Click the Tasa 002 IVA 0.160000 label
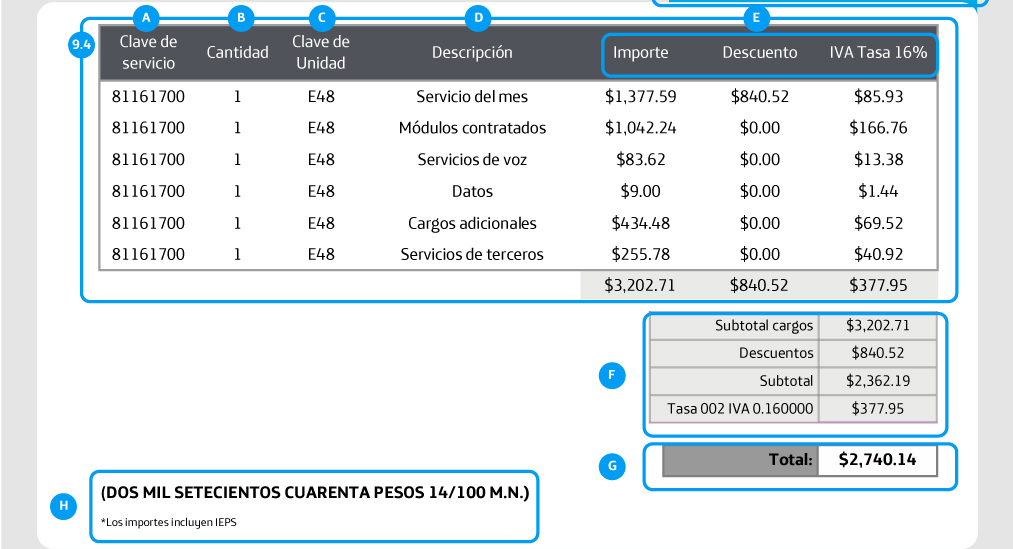This screenshot has height=549, width=1013. [740, 408]
